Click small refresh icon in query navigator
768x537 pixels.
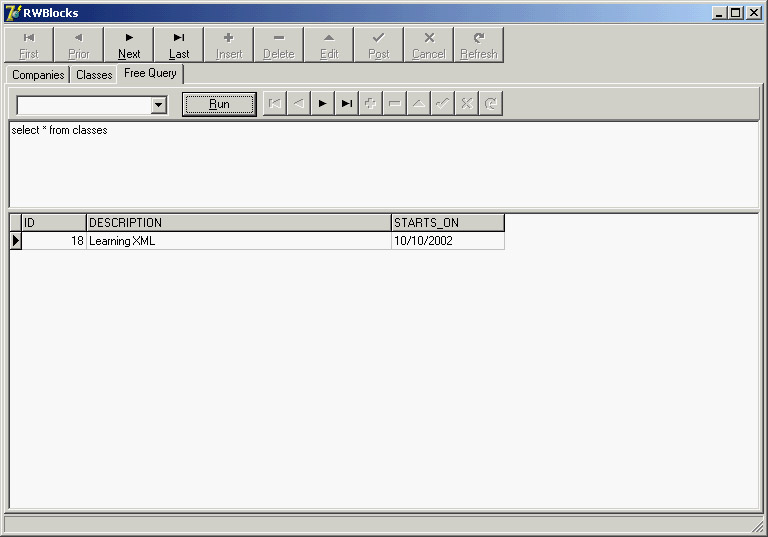[x=490, y=104]
